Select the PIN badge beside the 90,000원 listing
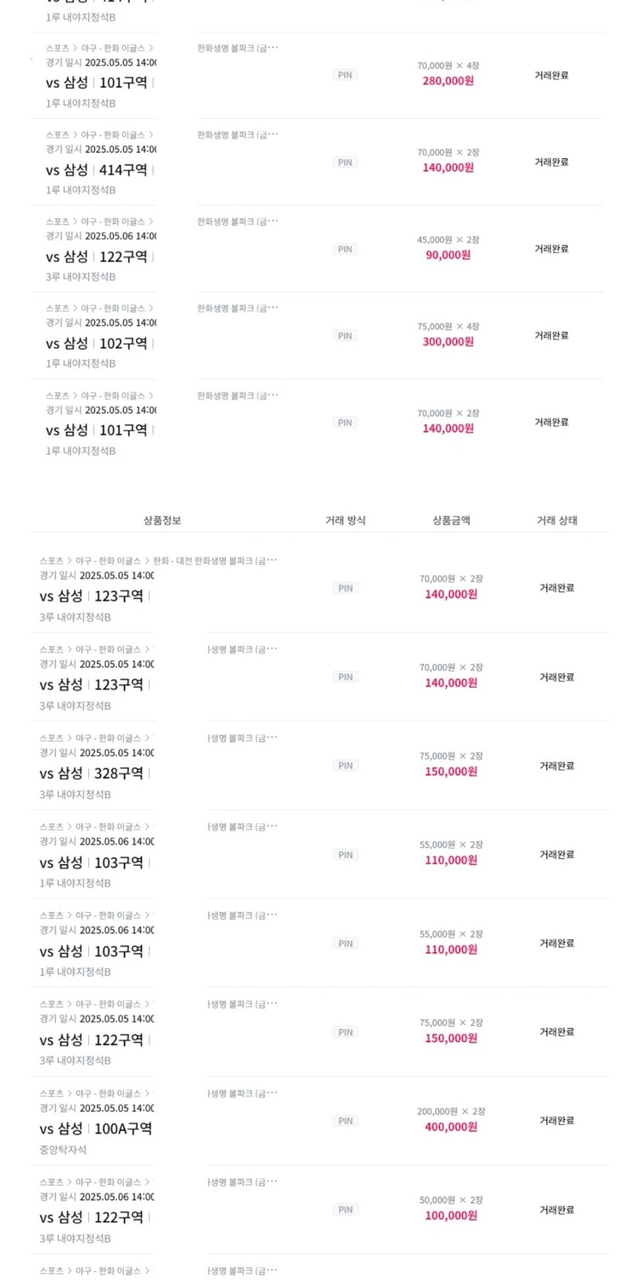Image resolution: width=640 pixels, height=1280 pixels. tap(345, 249)
